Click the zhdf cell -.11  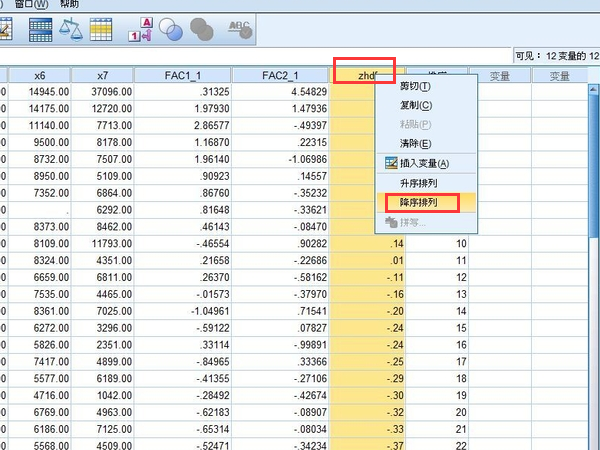pos(367,277)
